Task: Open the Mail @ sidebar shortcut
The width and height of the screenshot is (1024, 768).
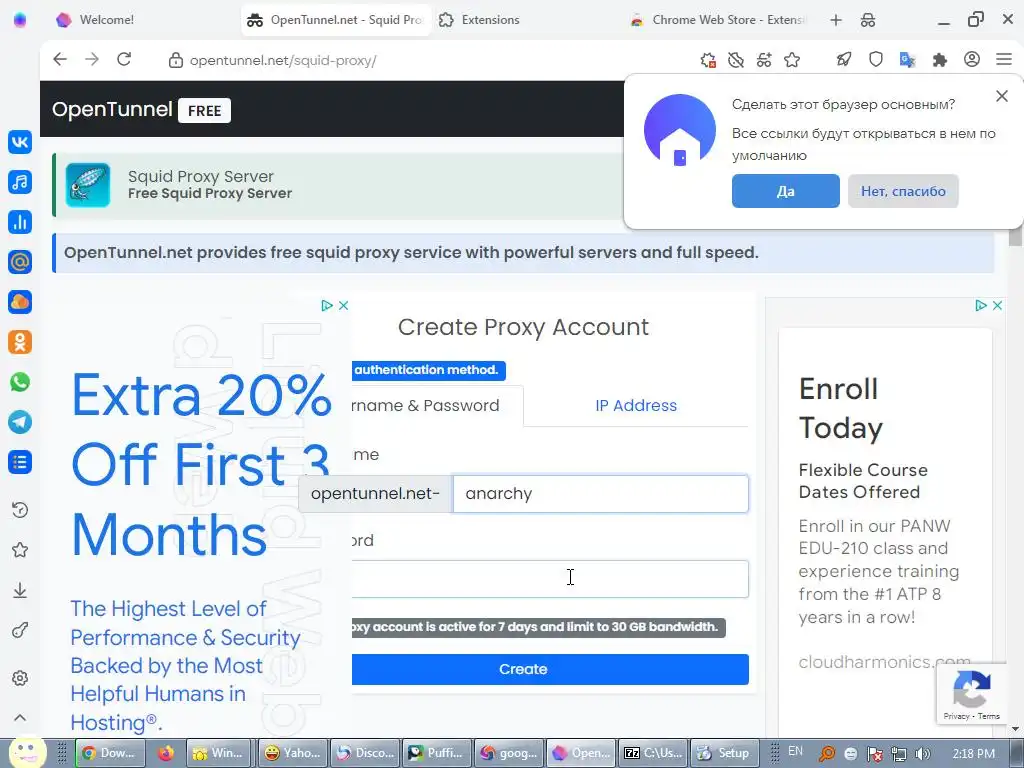Action: click(20, 262)
